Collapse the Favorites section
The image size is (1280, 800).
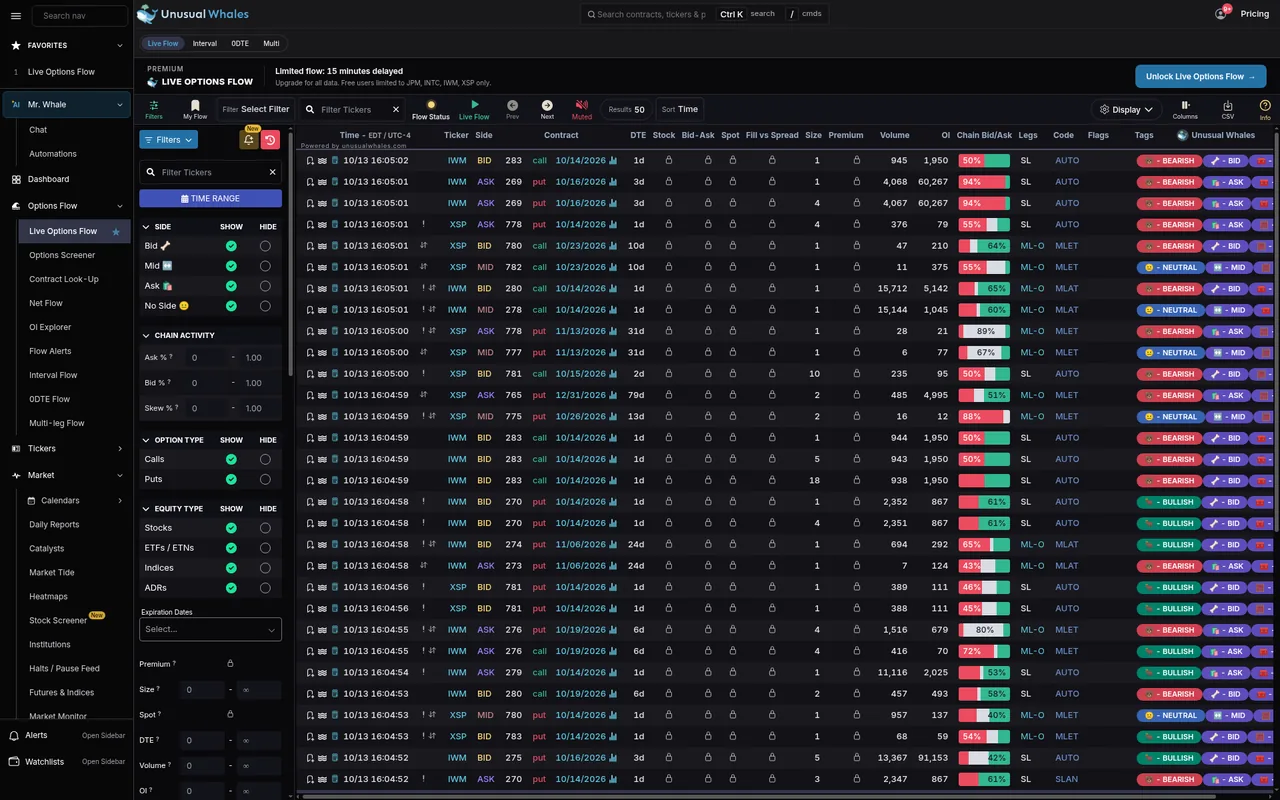point(120,45)
